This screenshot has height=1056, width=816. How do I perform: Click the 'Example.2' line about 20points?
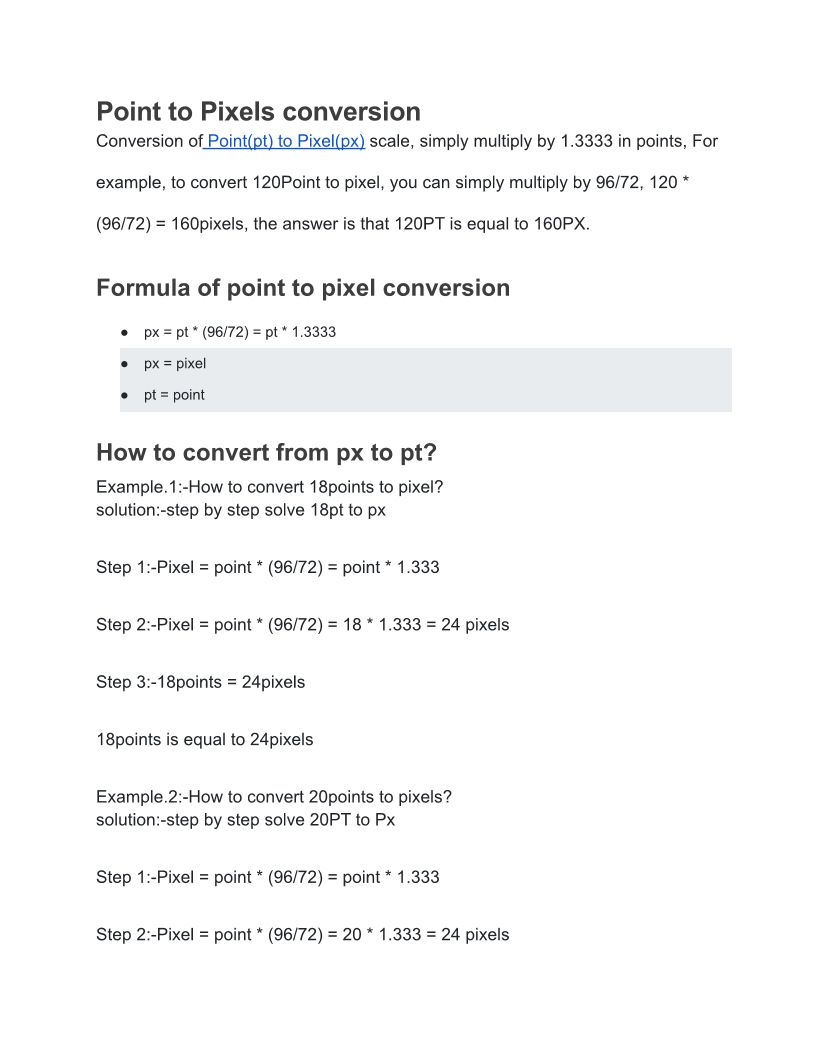coord(273,797)
